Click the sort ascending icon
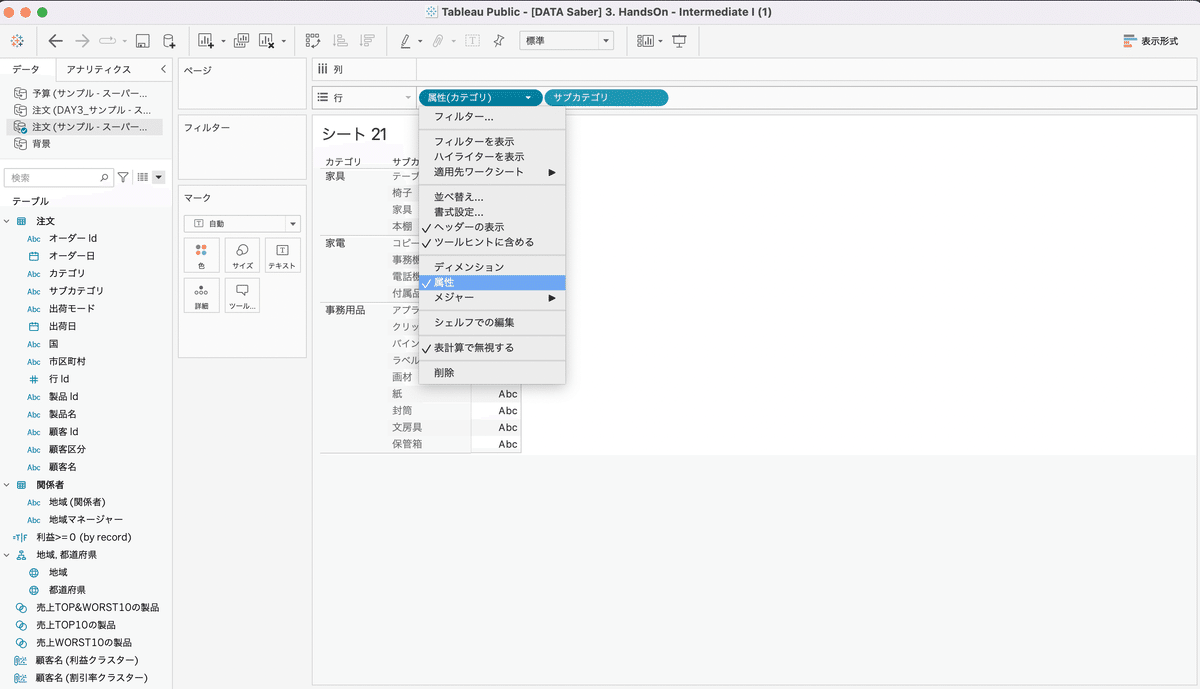 (340, 41)
